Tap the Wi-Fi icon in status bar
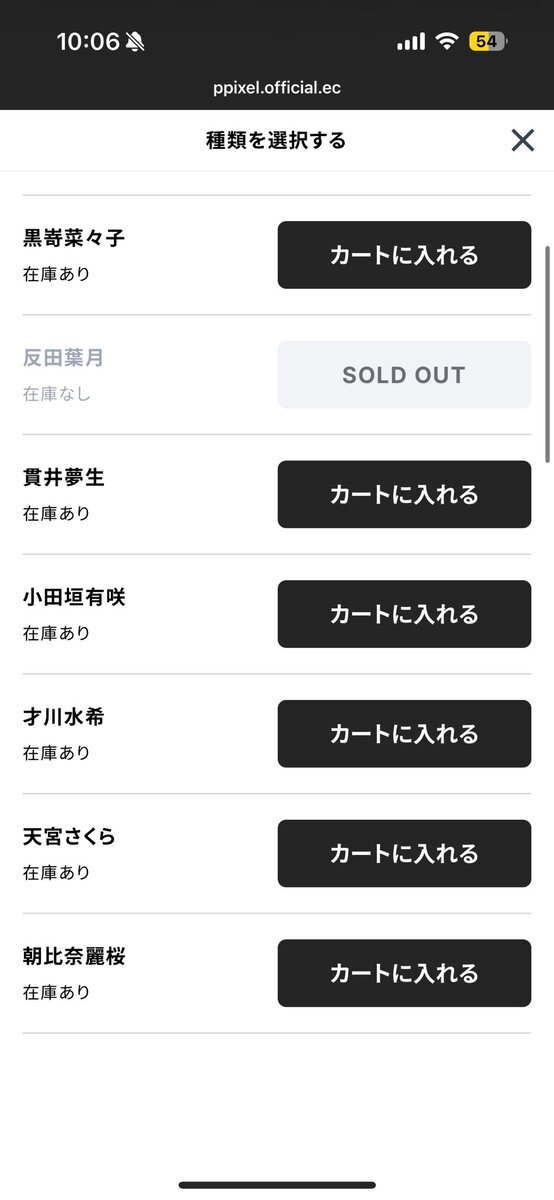This screenshot has width=554, height=1200. click(x=447, y=41)
